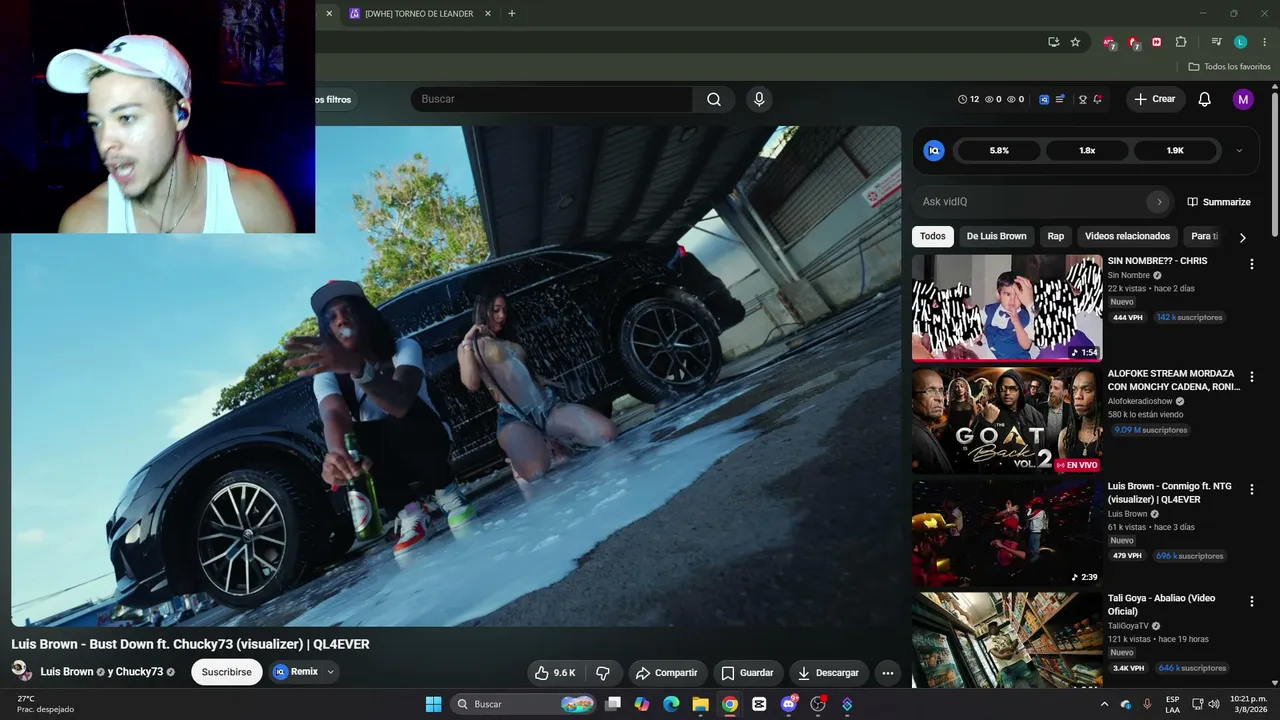Click the vidIQ logo in YouTube header

coord(1044,99)
